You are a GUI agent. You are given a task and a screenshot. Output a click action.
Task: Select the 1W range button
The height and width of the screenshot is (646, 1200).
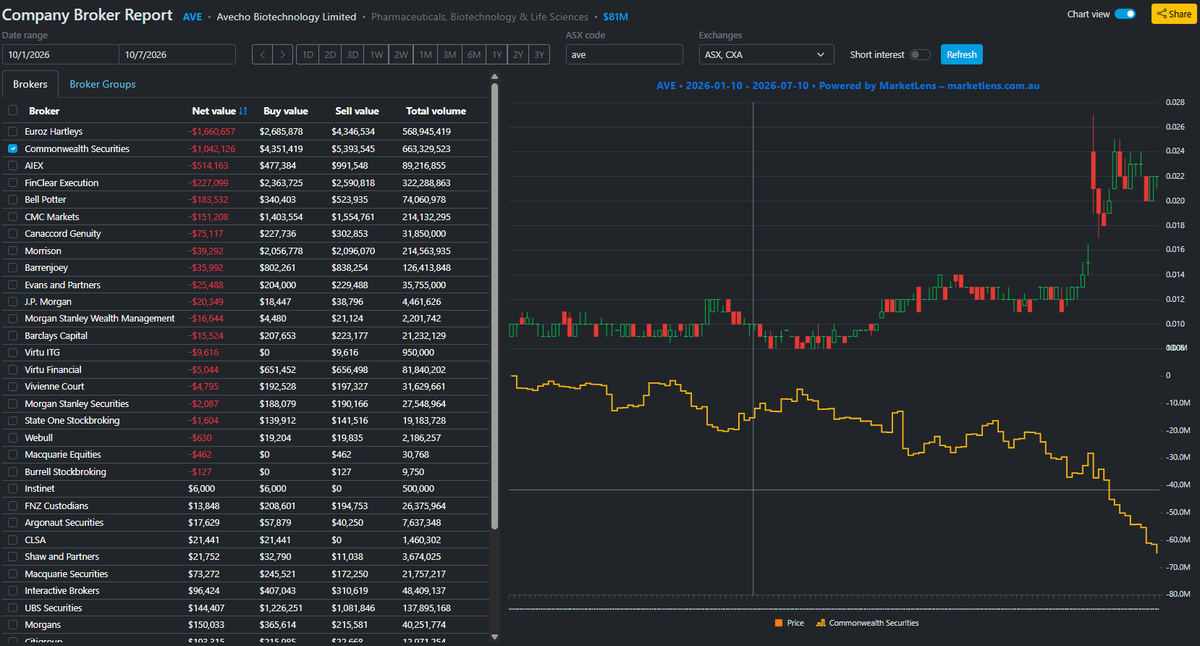pyautogui.click(x=376, y=55)
